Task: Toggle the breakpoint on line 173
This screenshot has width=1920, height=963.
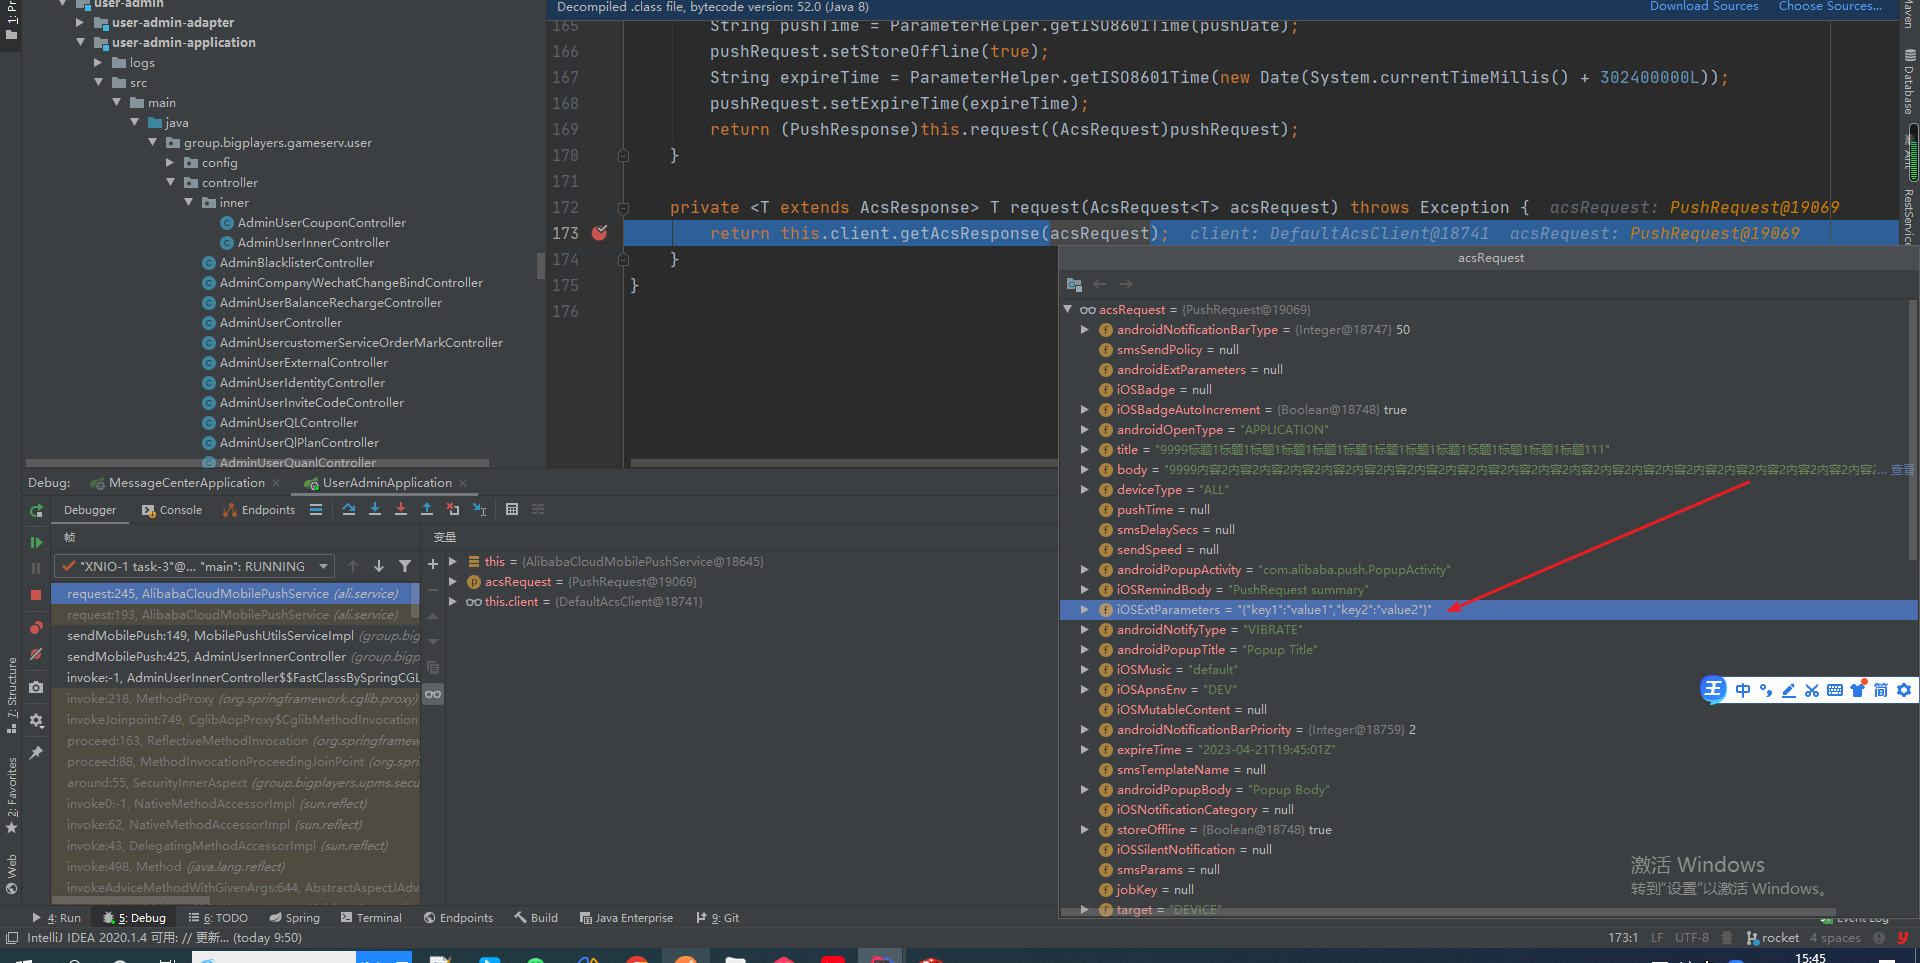Action: [600, 233]
